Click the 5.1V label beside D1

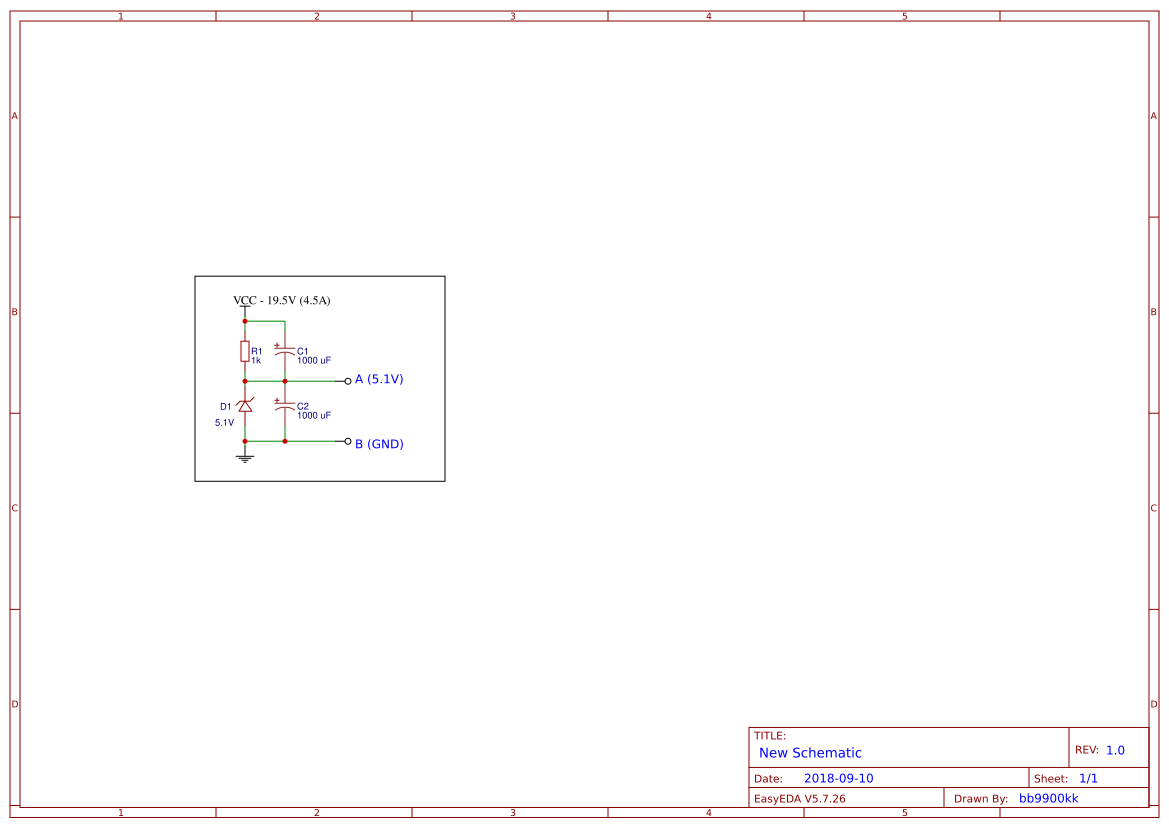click(x=225, y=422)
